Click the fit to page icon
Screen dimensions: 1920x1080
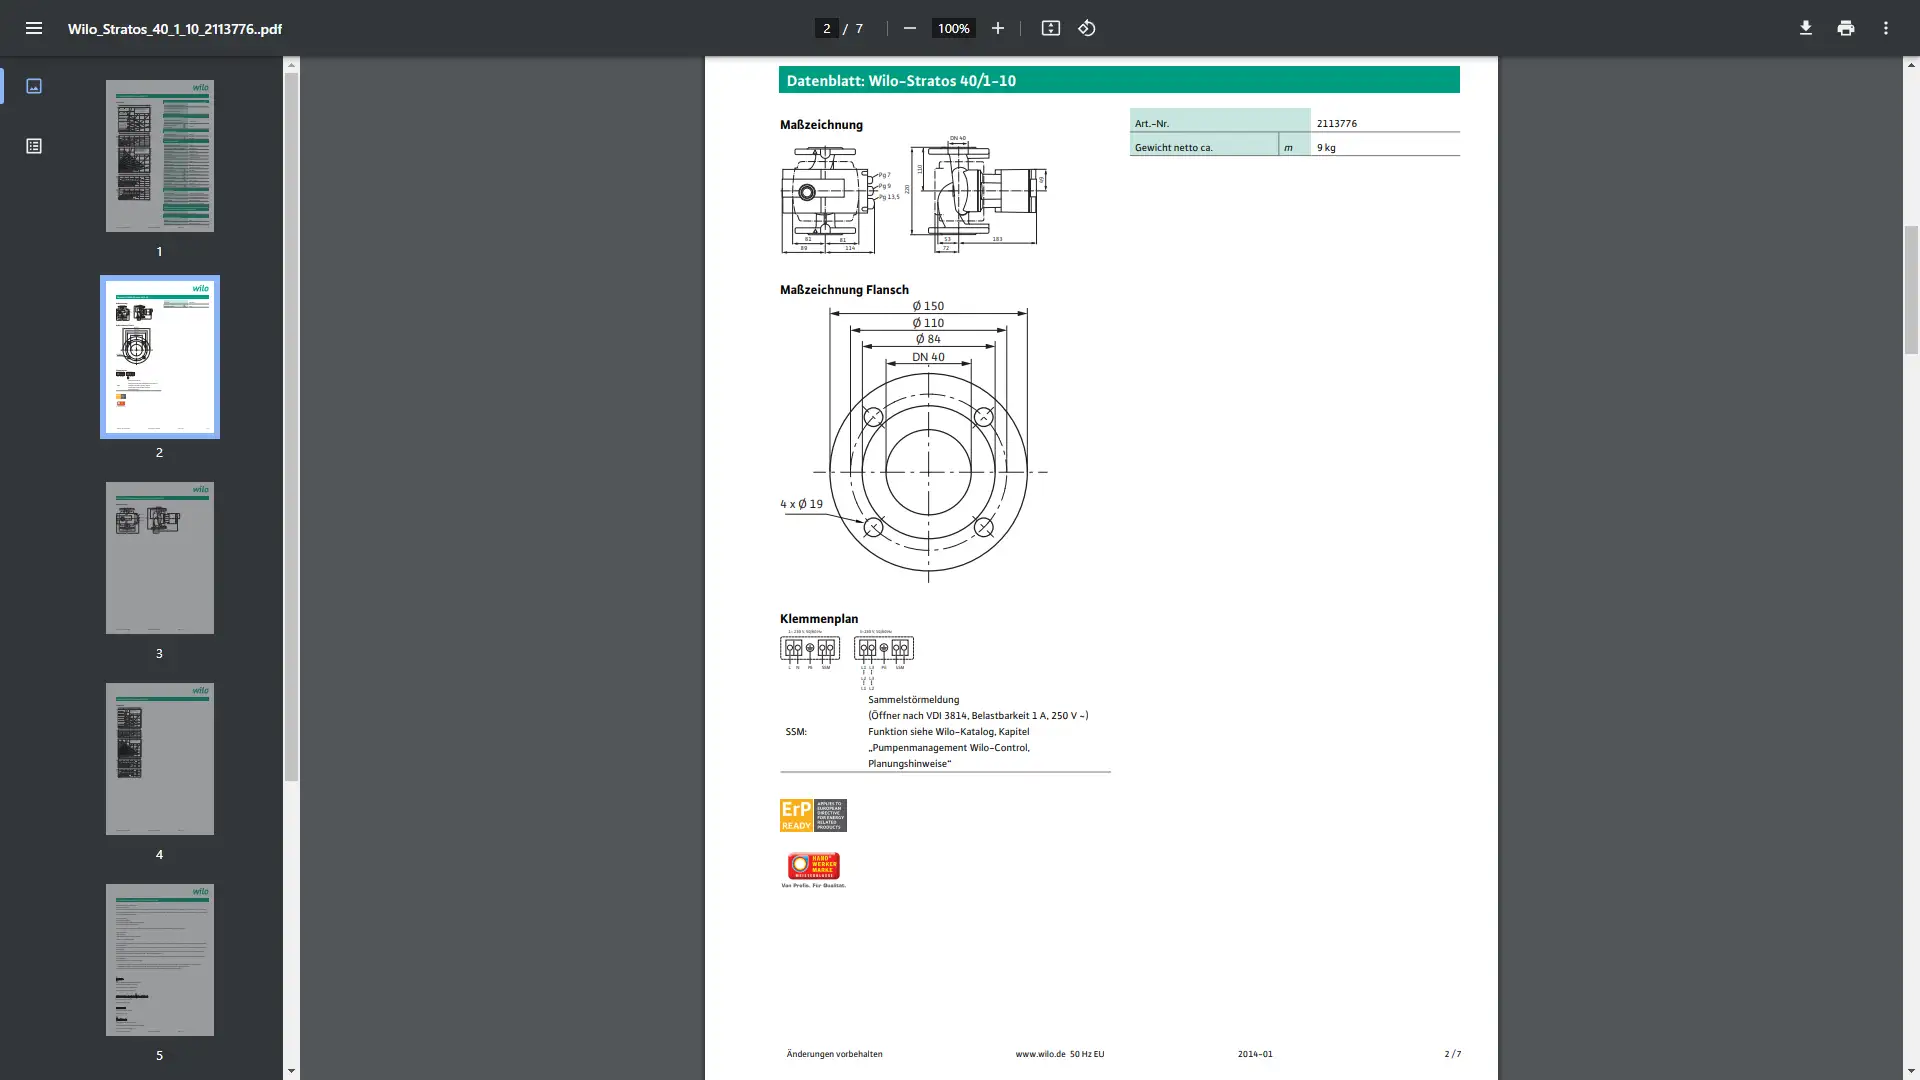pos(1050,28)
